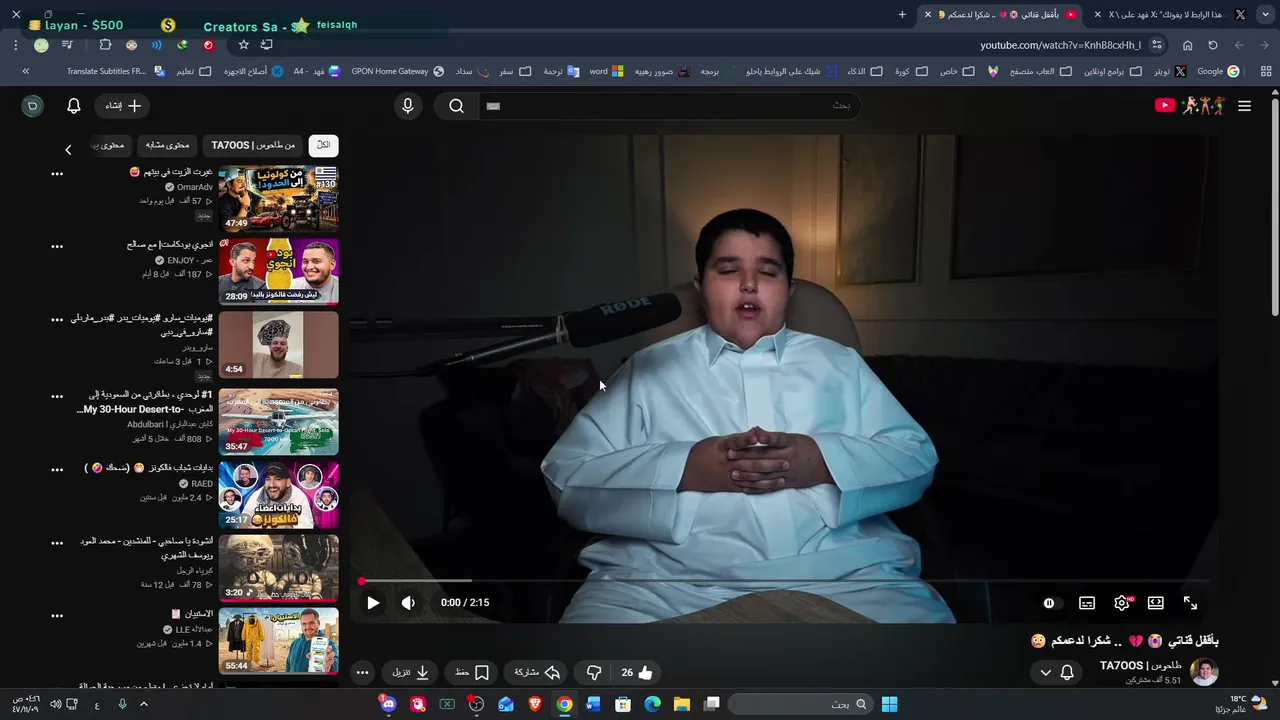1280x720 pixels.
Task: Open options for the 55:44 video
Action: (x=57, y=615)
